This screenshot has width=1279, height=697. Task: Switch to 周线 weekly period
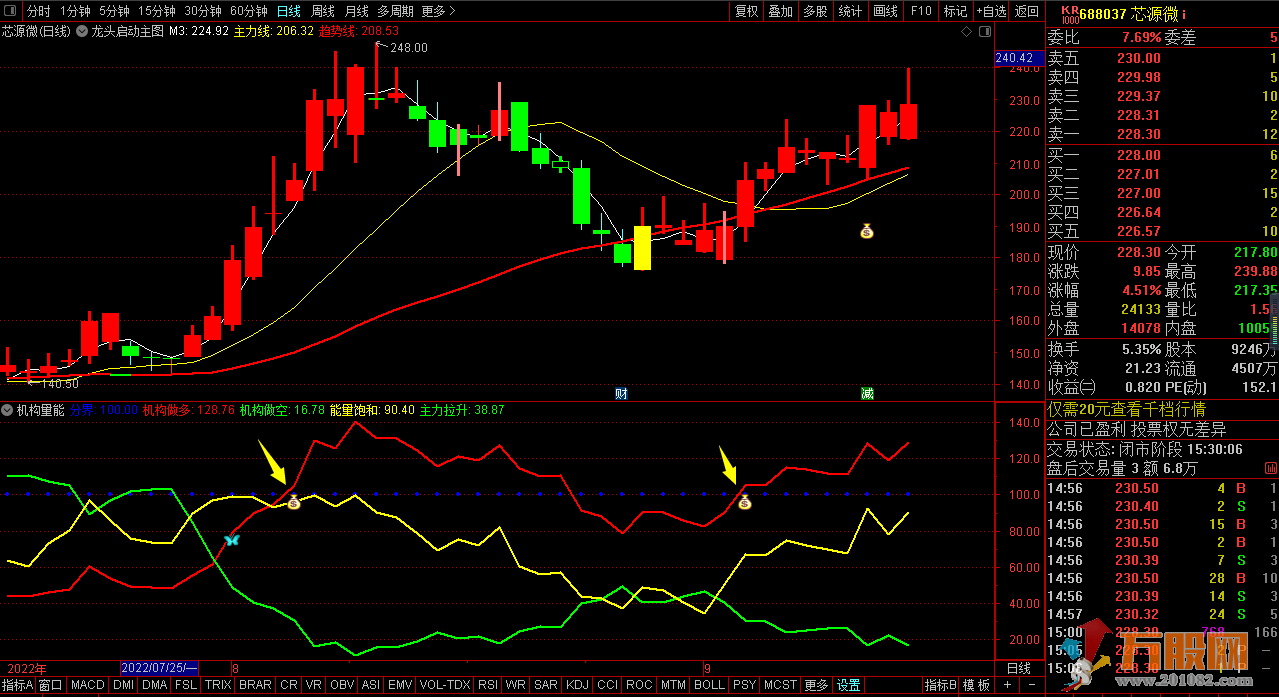[323, 11]
